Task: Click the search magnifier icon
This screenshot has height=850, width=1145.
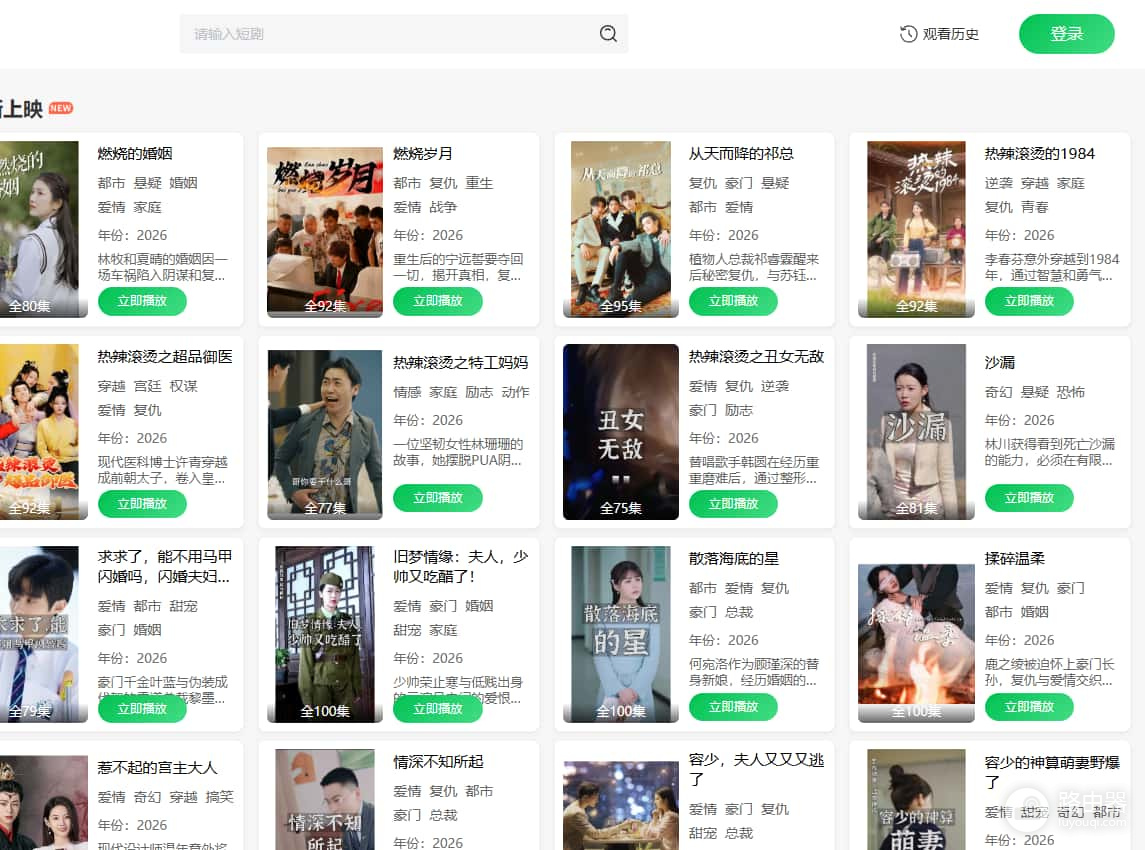Action: point(608,34)
